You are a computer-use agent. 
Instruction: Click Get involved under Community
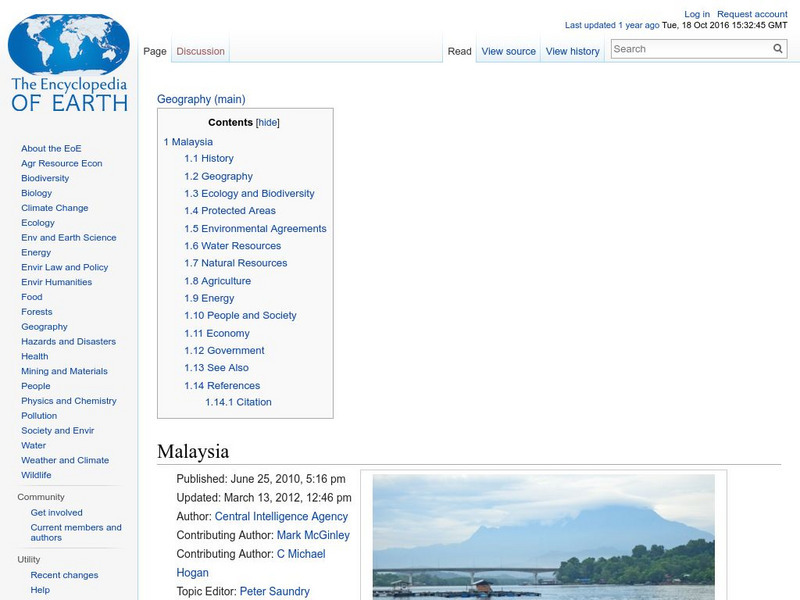coord(55,512)
